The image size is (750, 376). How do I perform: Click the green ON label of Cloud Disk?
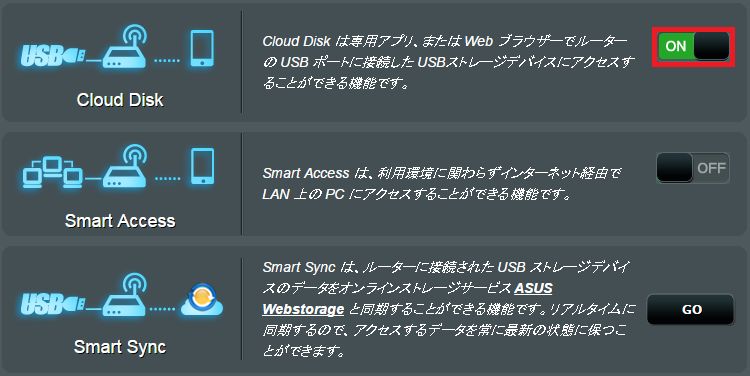676,46
